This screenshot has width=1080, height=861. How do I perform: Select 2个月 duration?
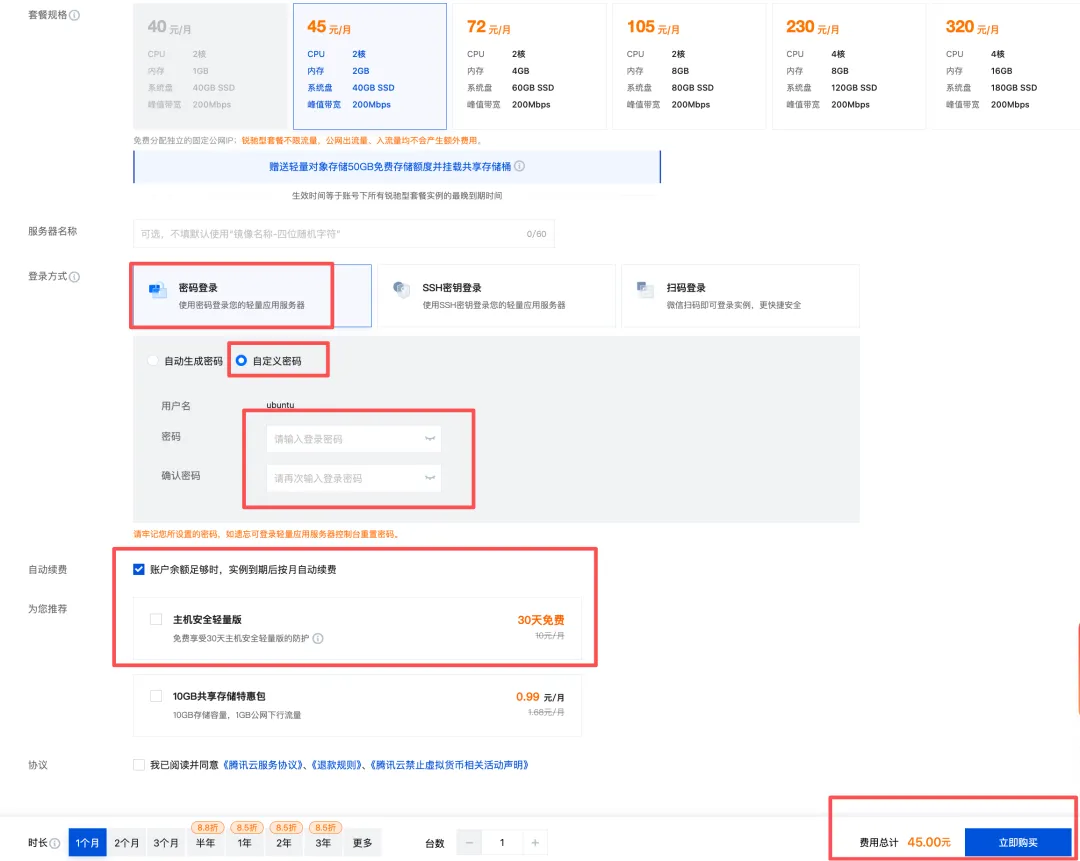tap(127, 842)
